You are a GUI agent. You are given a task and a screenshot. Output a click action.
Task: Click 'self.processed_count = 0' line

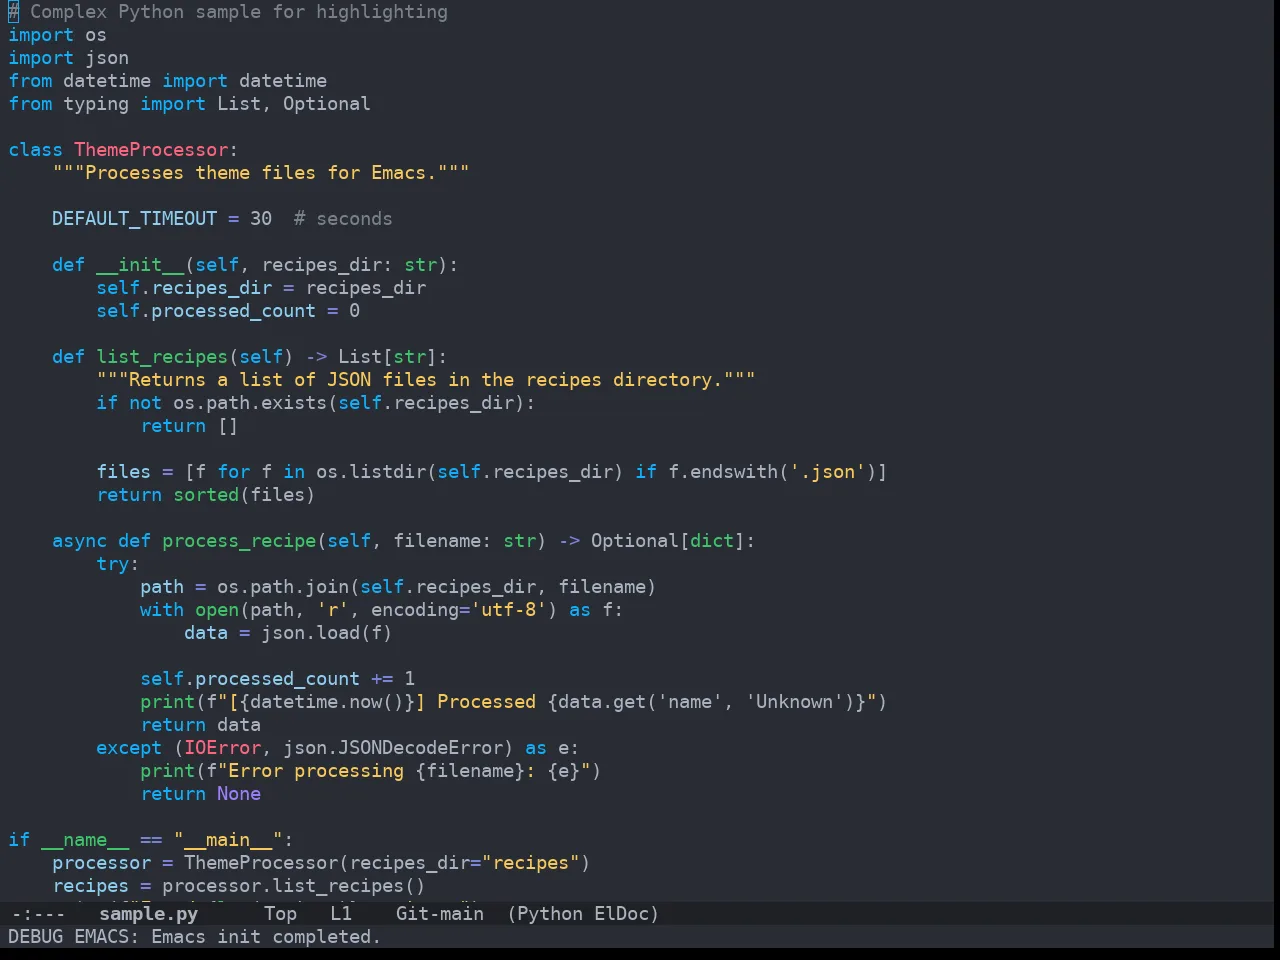coord(228,311)
